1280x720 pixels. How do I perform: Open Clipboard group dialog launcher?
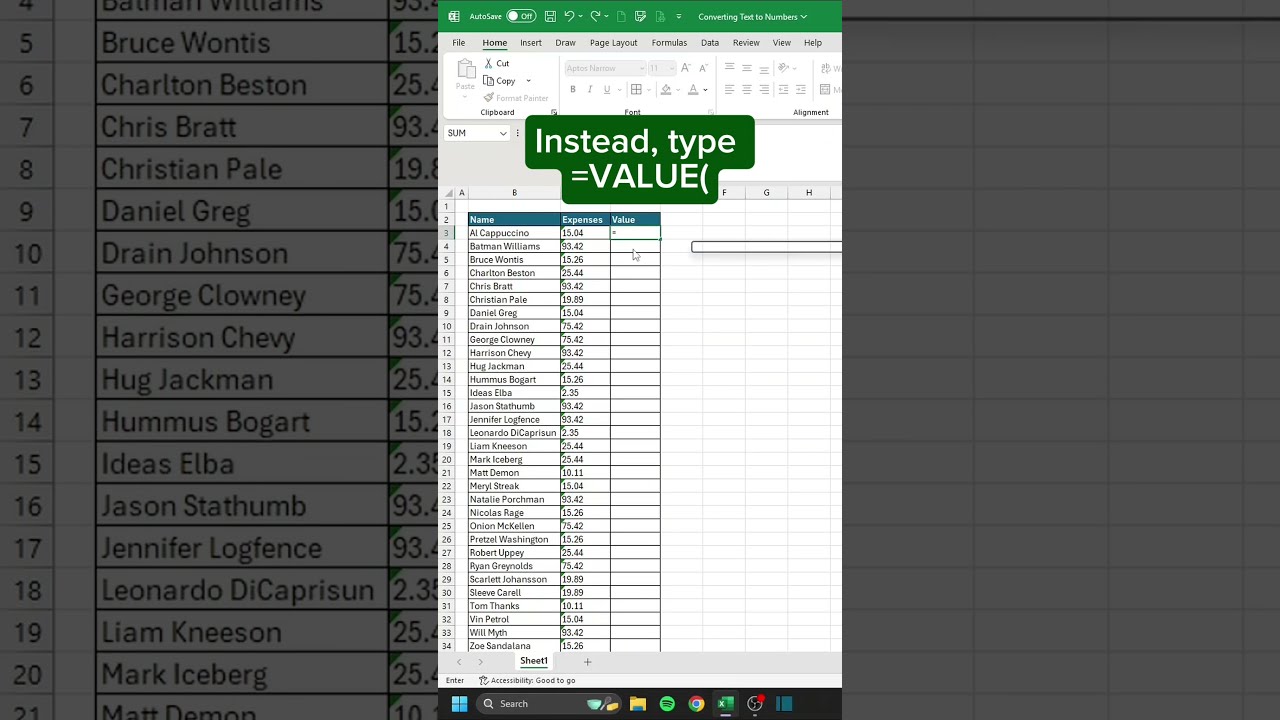click(554, 112)
